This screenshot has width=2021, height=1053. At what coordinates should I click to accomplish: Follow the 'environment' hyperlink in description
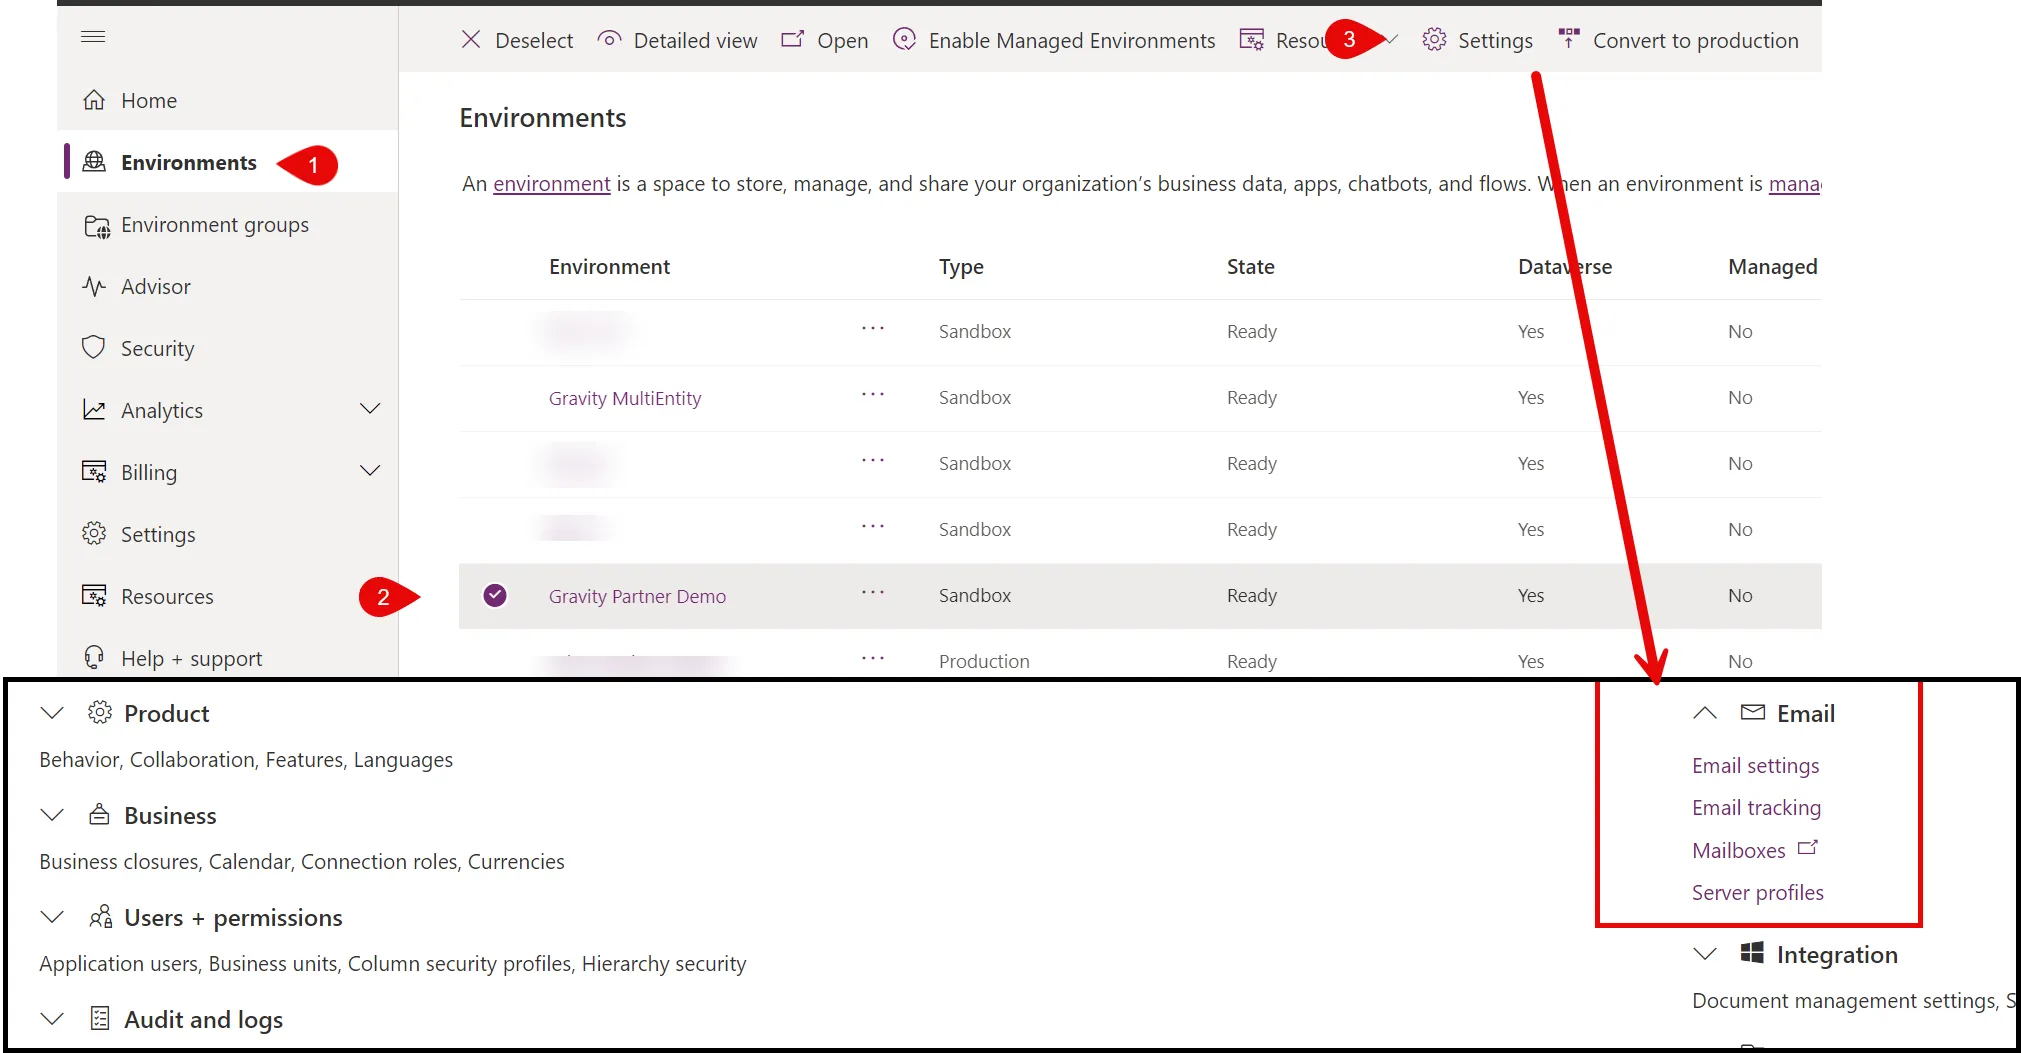551,184
